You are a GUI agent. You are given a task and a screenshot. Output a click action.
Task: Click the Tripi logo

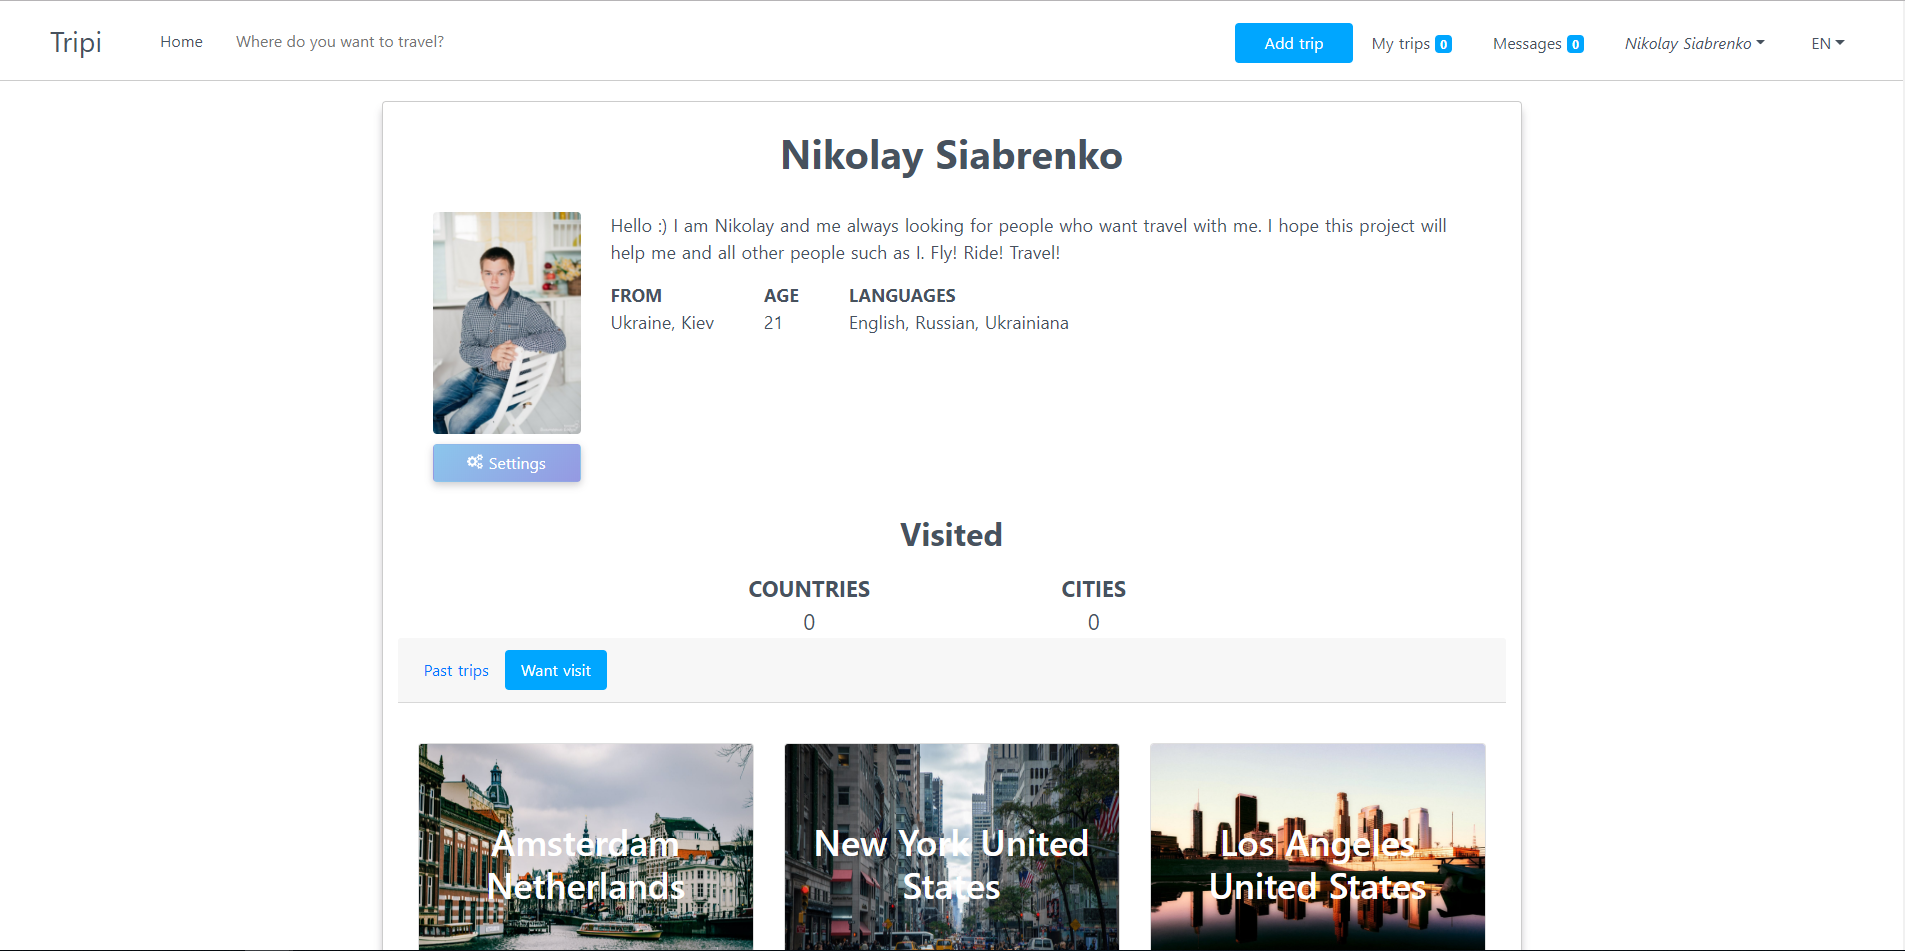tap(76, 42)
